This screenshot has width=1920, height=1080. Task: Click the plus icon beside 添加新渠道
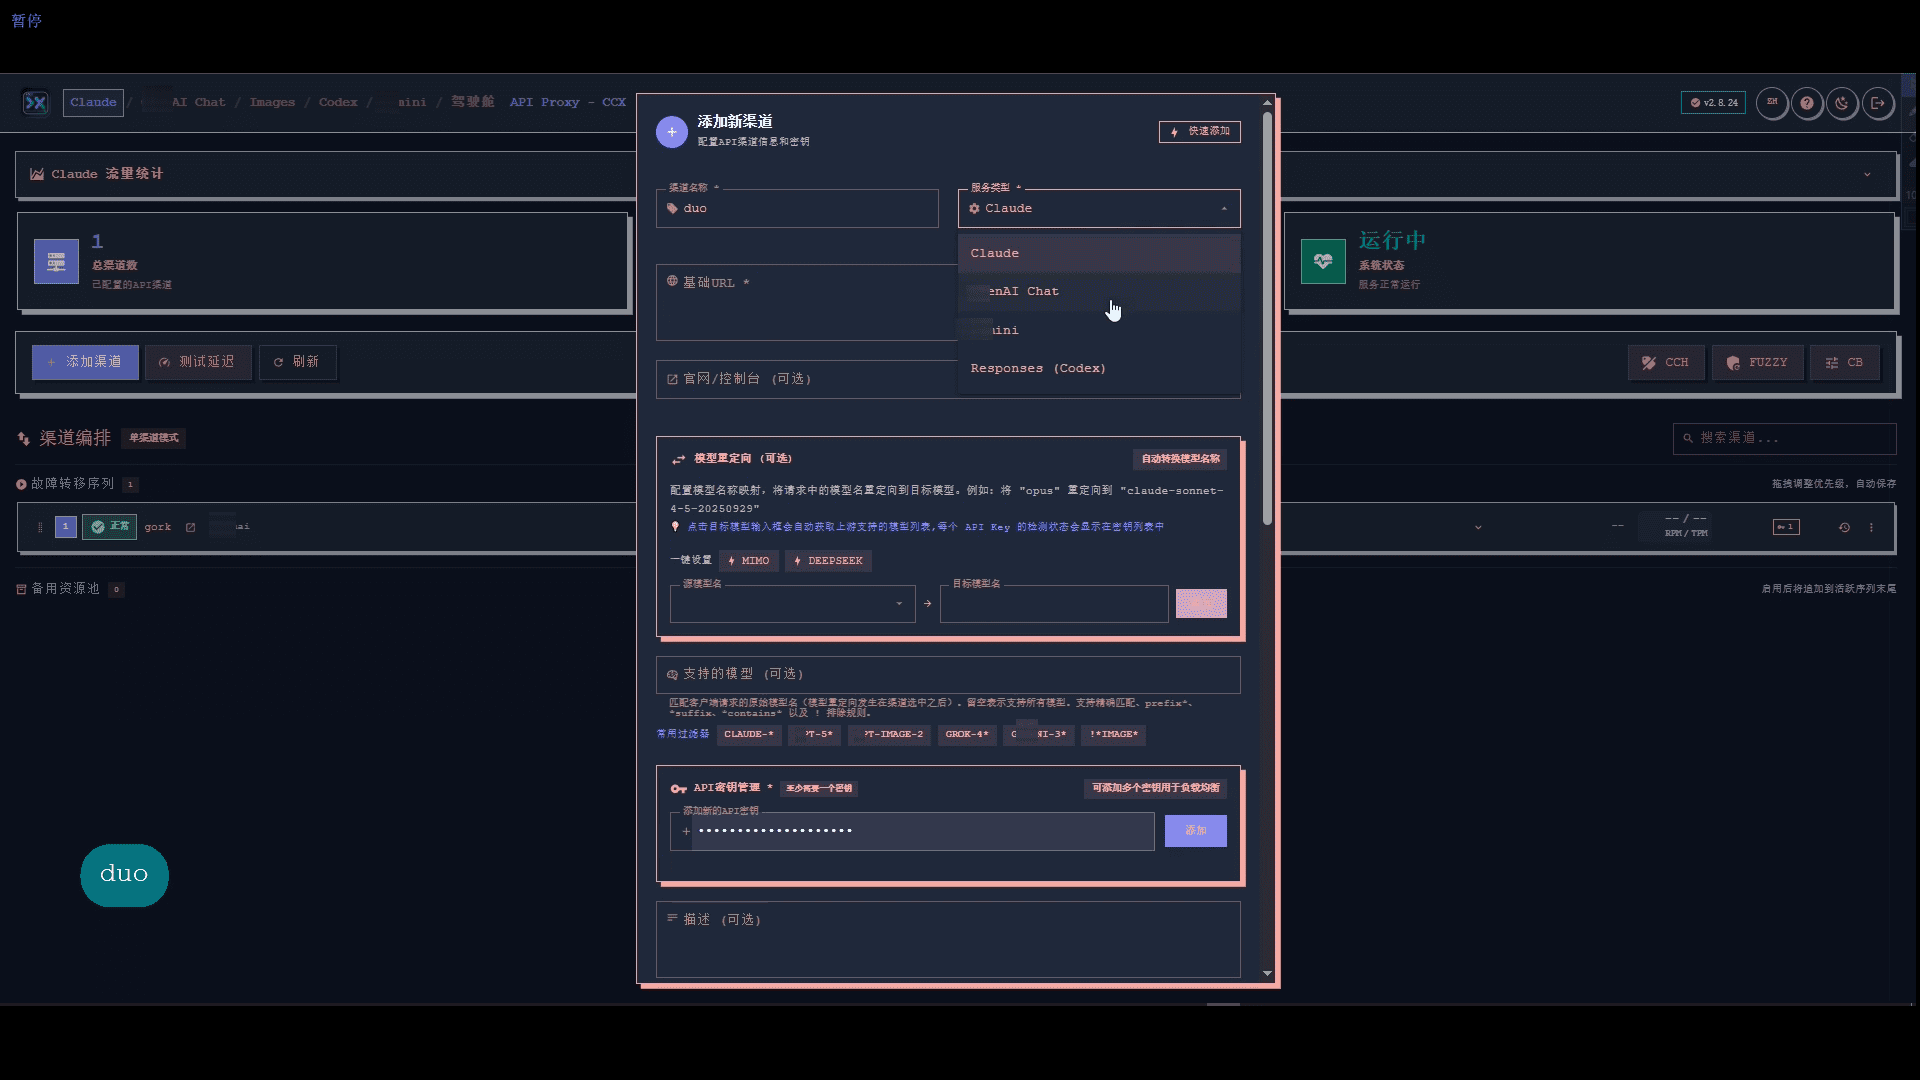click(x=672, y=131)
